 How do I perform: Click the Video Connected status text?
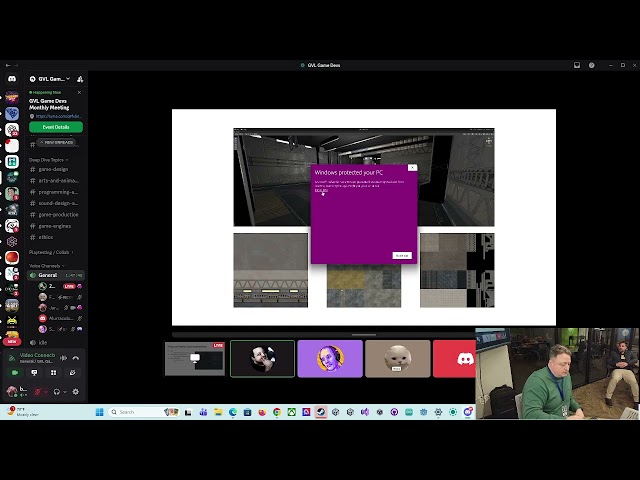(37, 355)
